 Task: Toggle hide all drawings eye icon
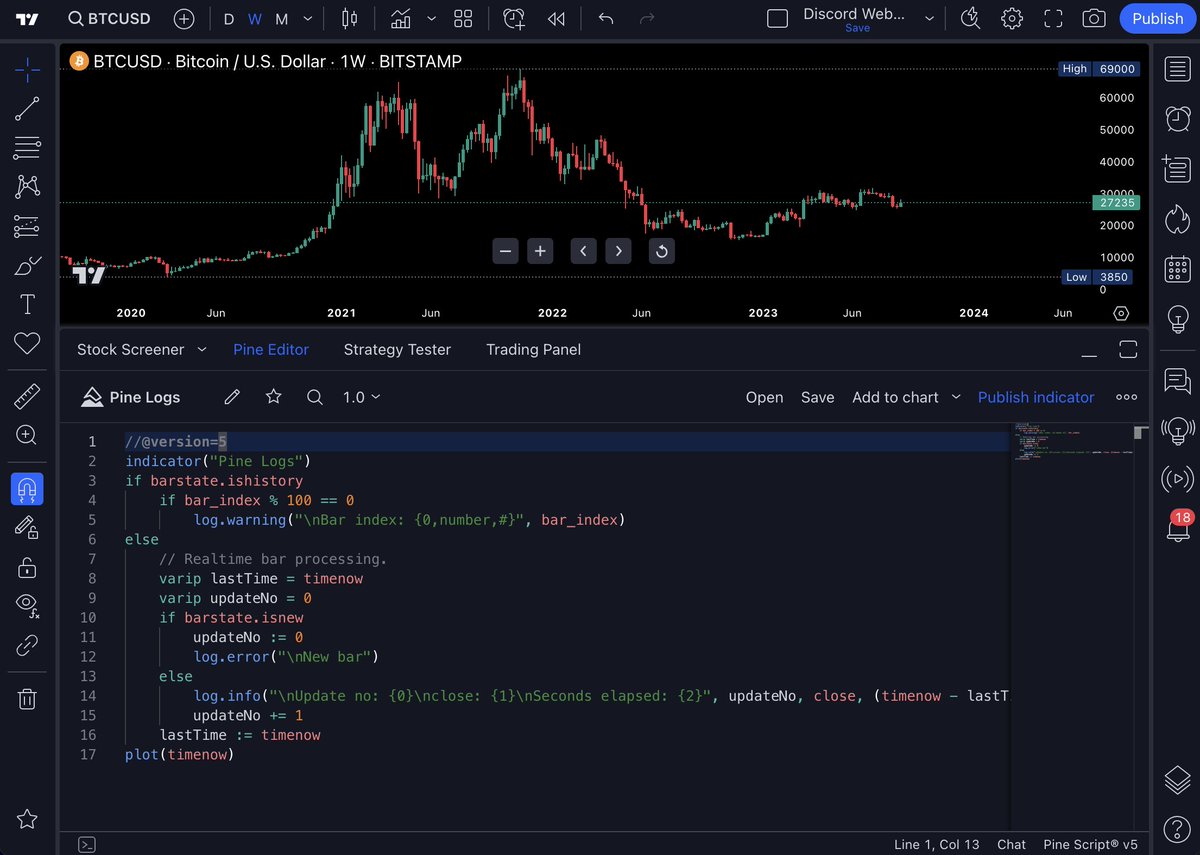(x=27, y=605)
